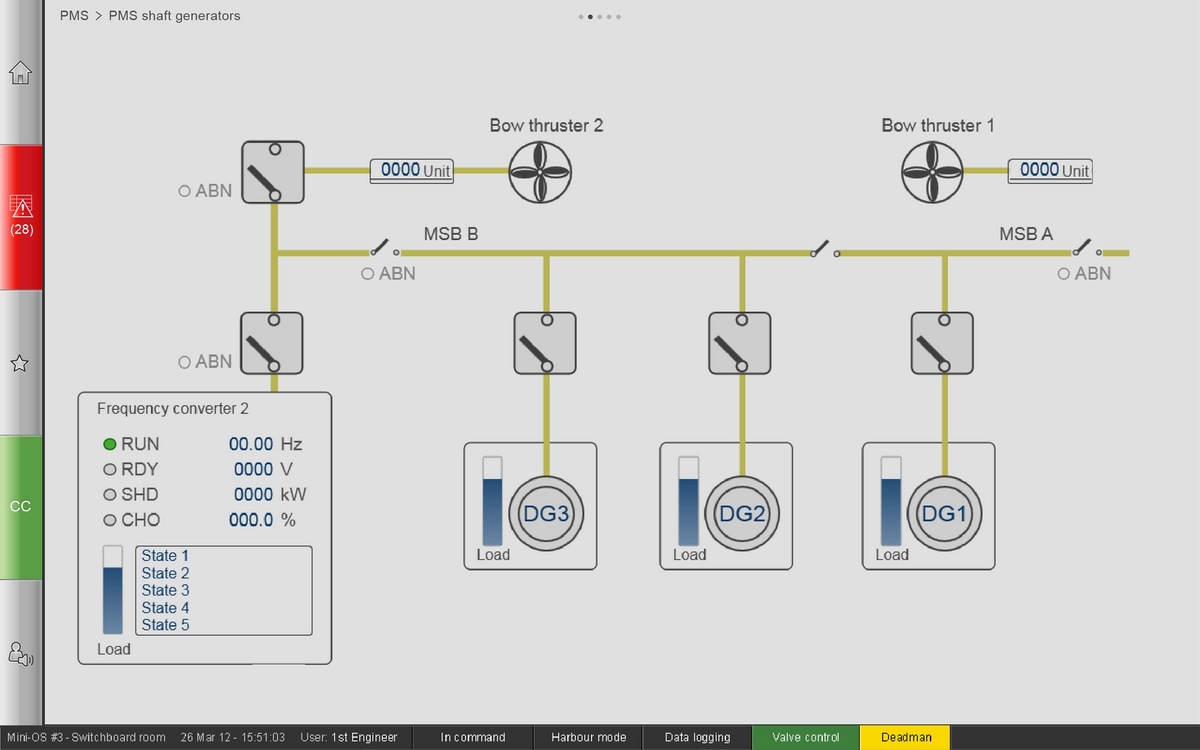Toggle the MSB B bus switch left of label
Viewport: 1200px width, 750px height.
point(383,248)
